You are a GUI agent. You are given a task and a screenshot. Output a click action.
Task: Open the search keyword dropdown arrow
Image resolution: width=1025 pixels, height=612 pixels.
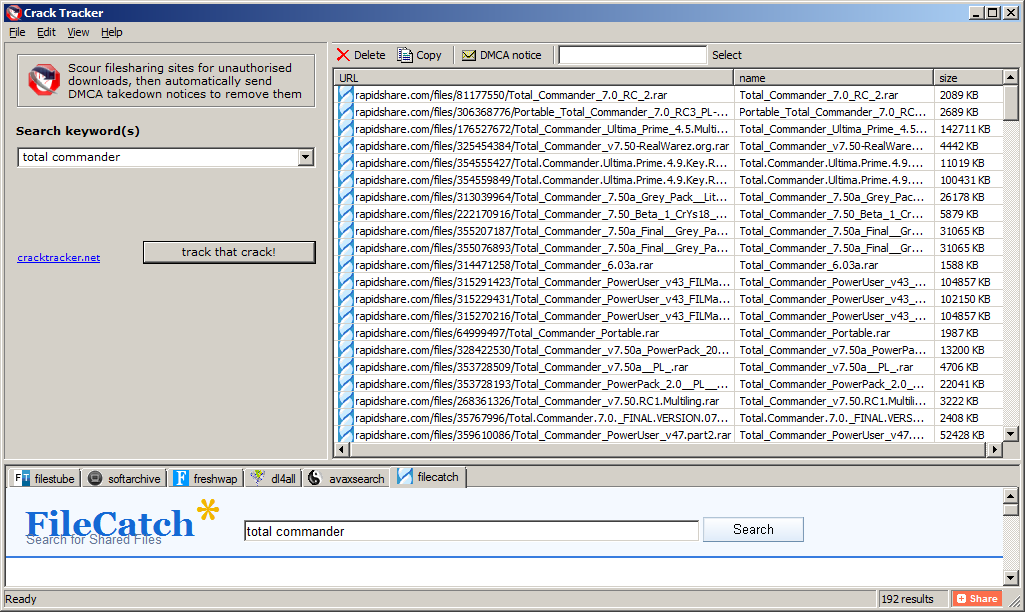(305, 158)
